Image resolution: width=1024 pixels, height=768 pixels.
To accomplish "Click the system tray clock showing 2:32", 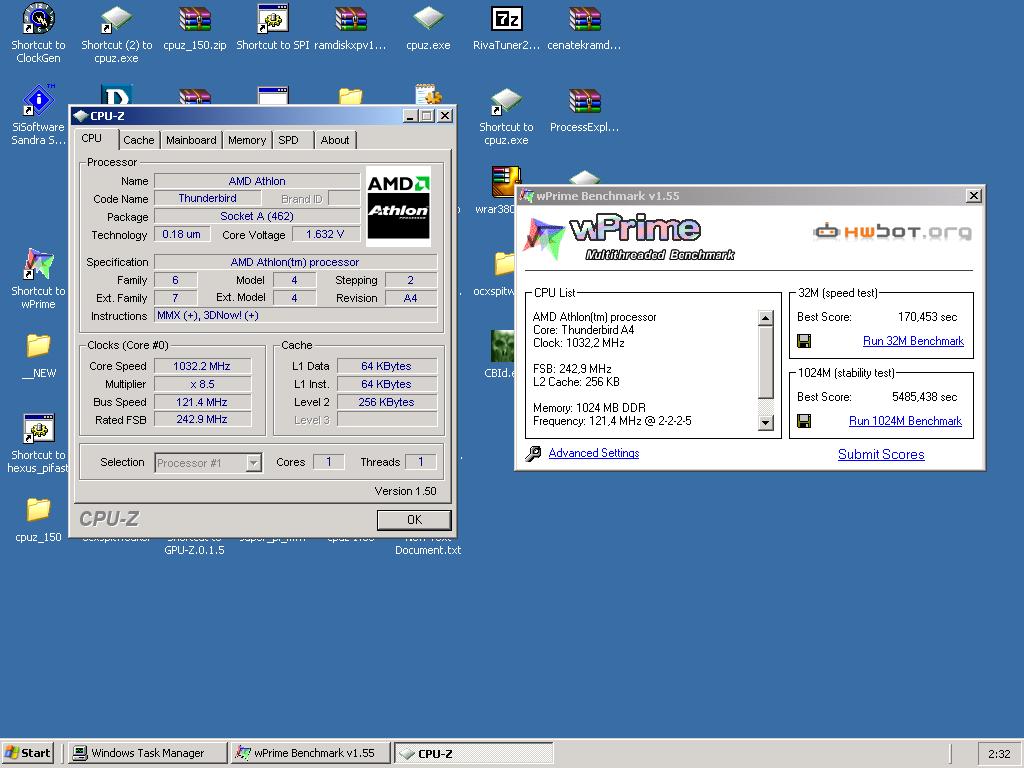I will 999,754.
